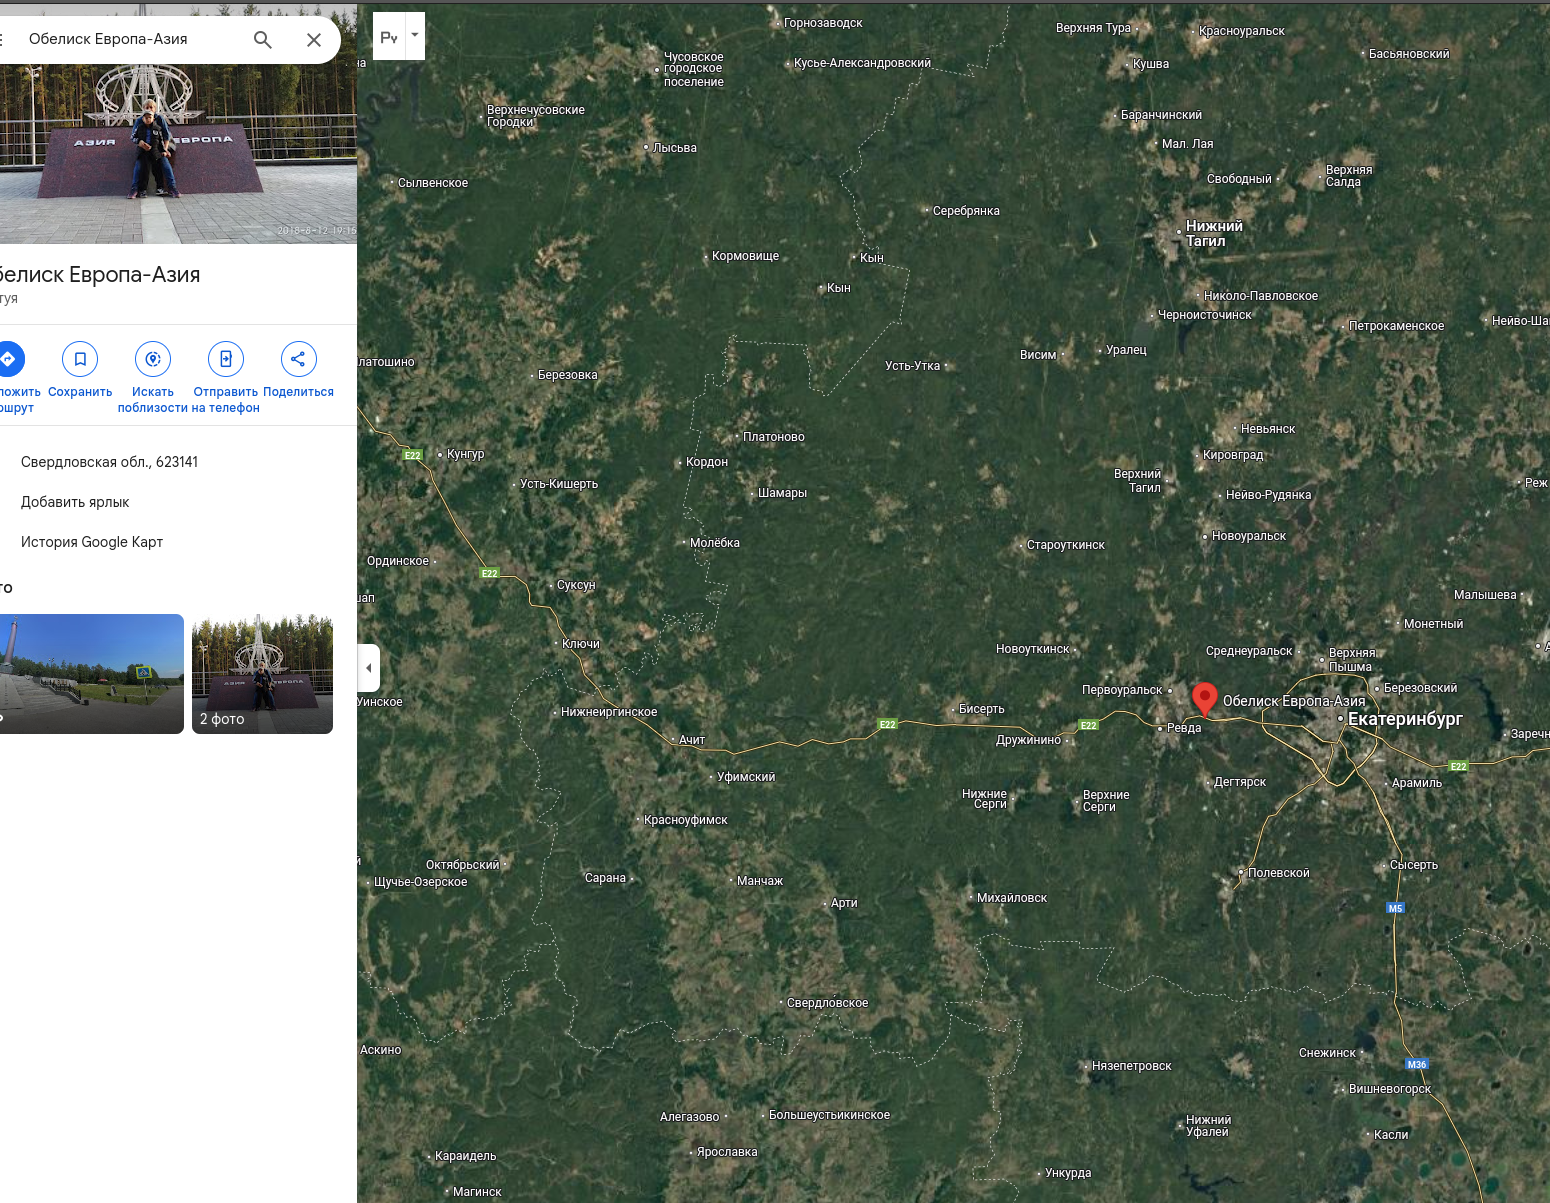Image resolution: width=1550 pixels, height=1203 pixels.
Task: Click the red Обелиск Европа-Азия map pin
Action: tap(1205, 699)
